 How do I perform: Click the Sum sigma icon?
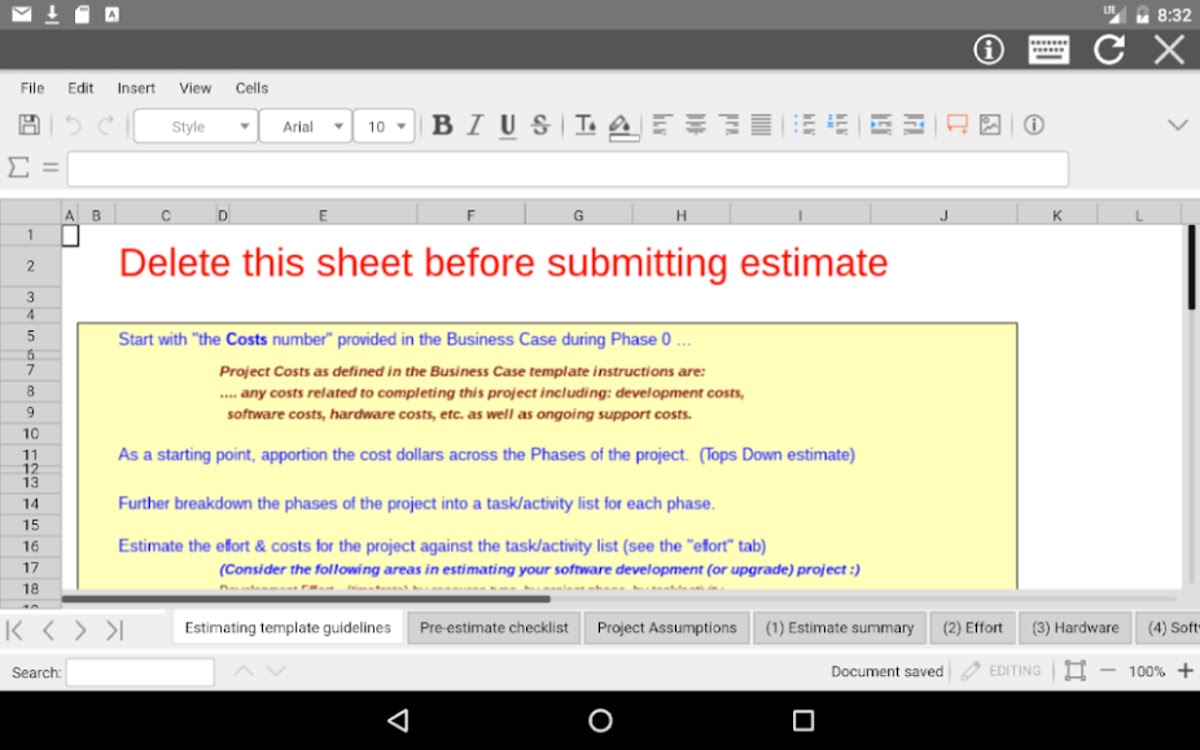(18, 168)
